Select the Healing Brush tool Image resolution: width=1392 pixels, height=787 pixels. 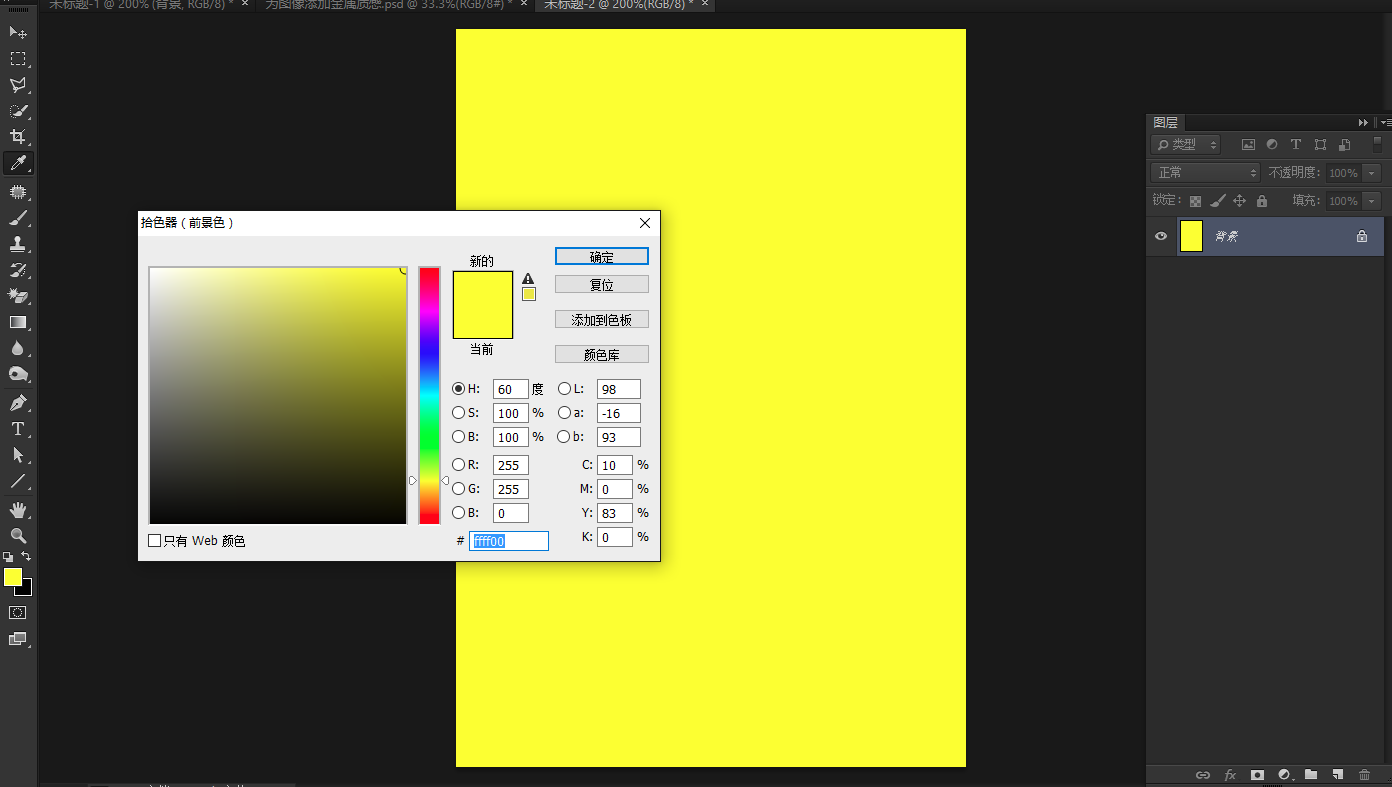(x=18, y=191)
